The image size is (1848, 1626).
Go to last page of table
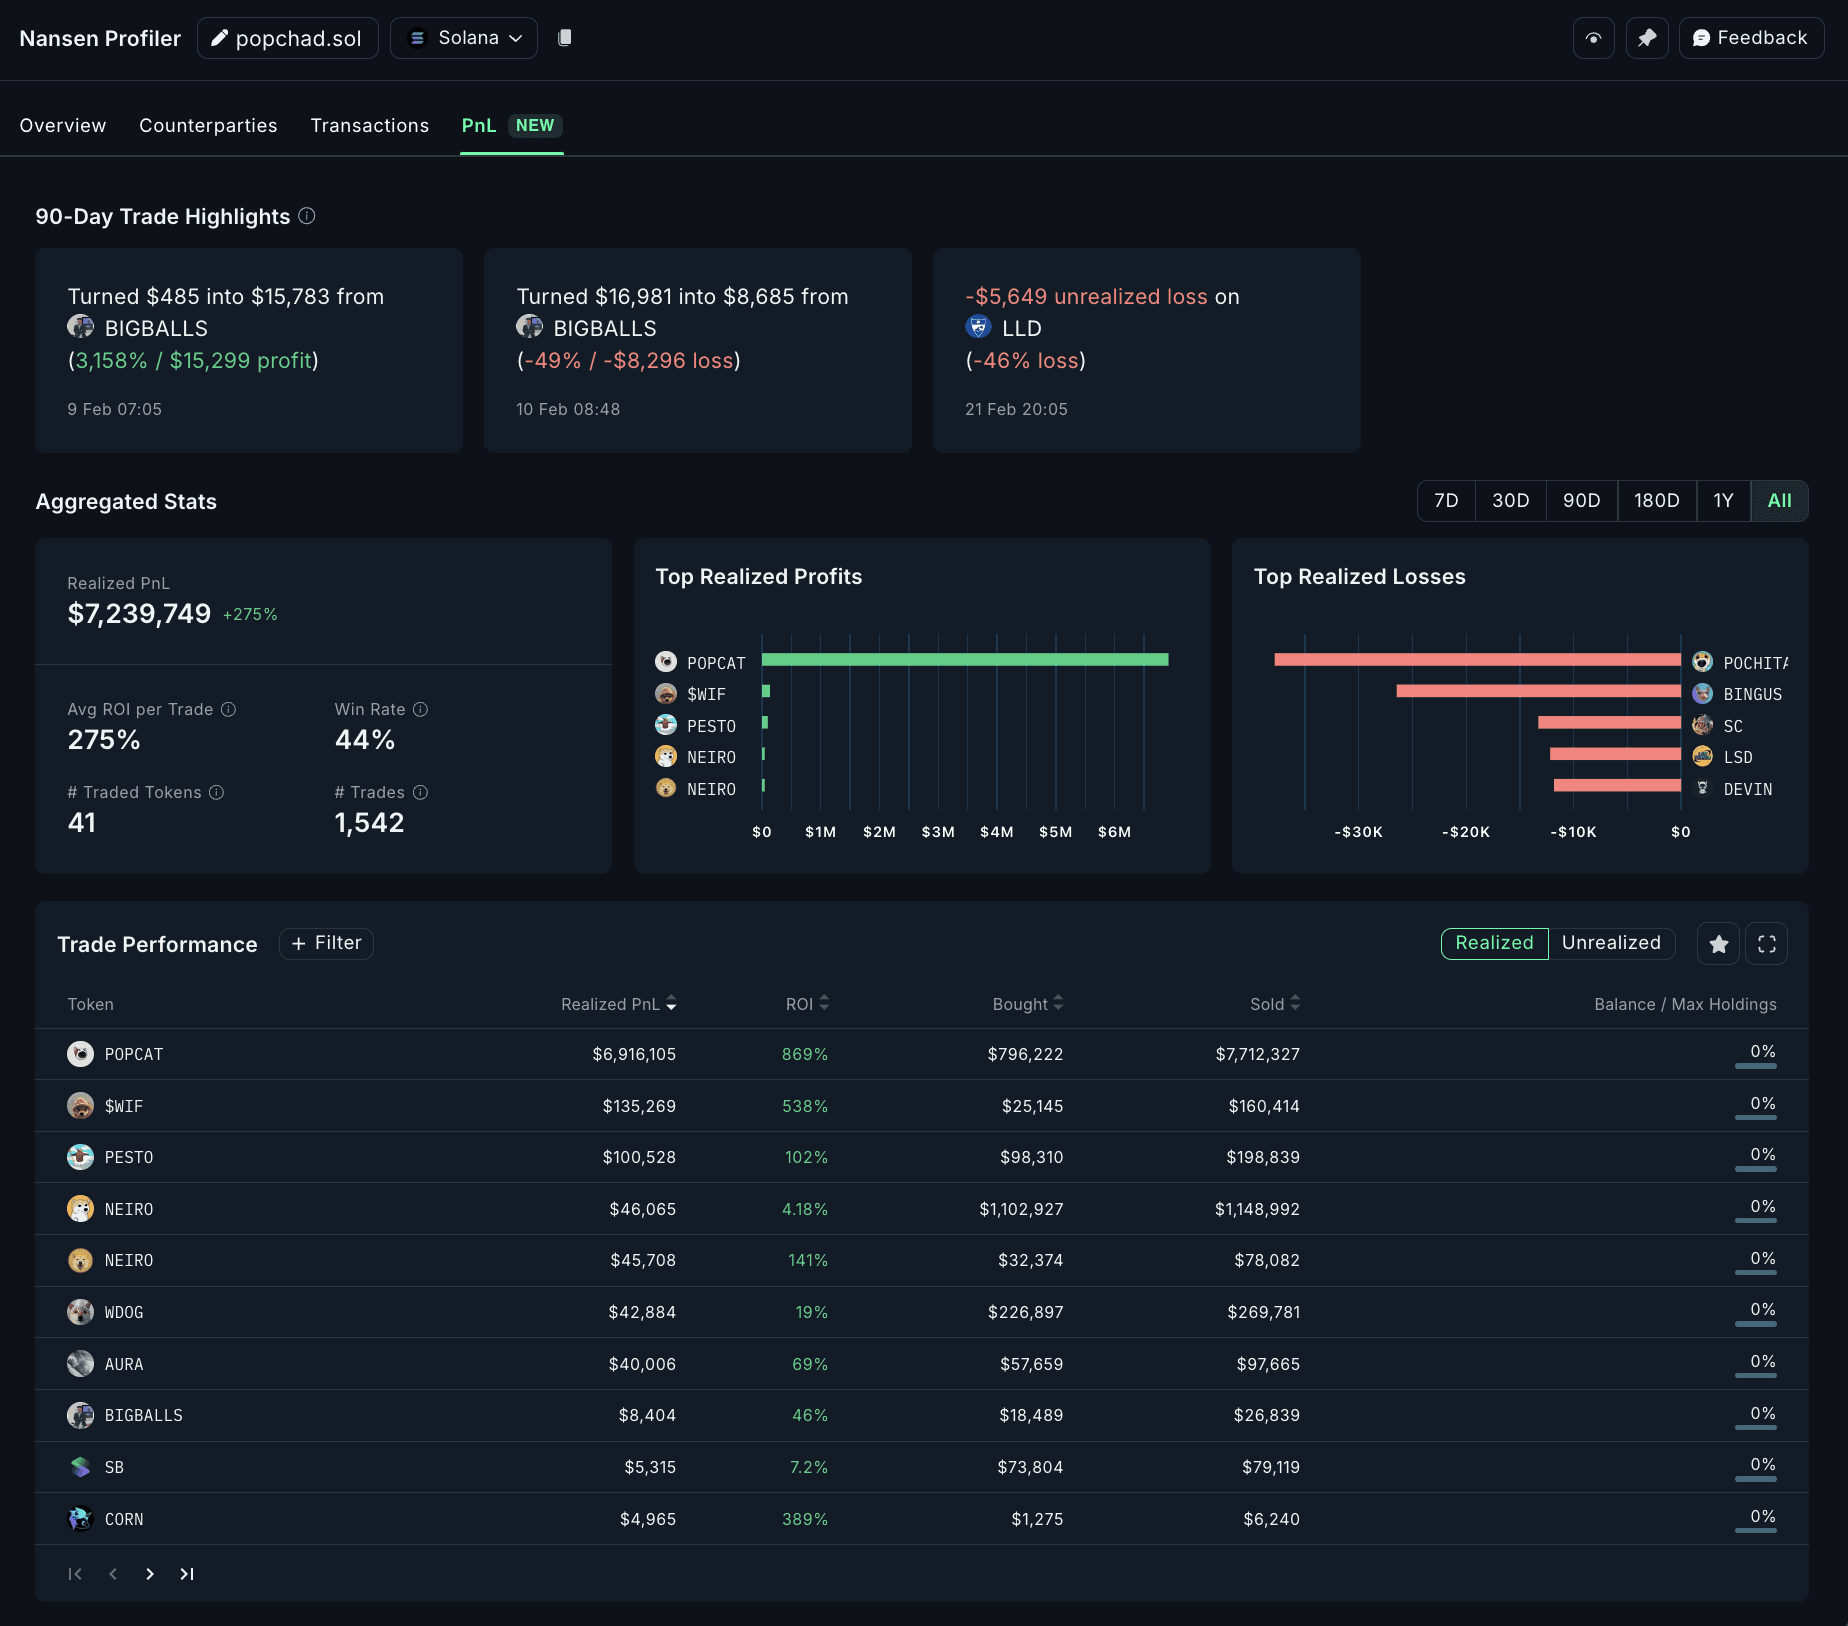(x=187, y=1574)
